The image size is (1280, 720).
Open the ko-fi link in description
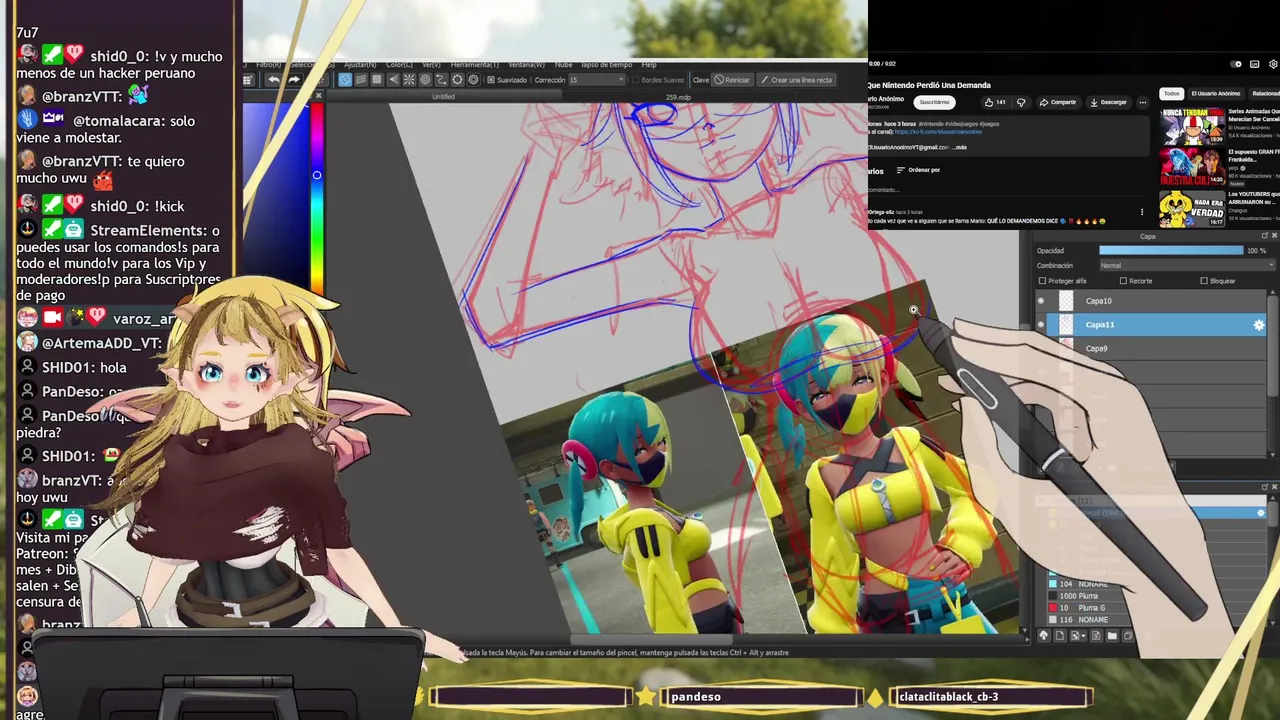[938, 132]
